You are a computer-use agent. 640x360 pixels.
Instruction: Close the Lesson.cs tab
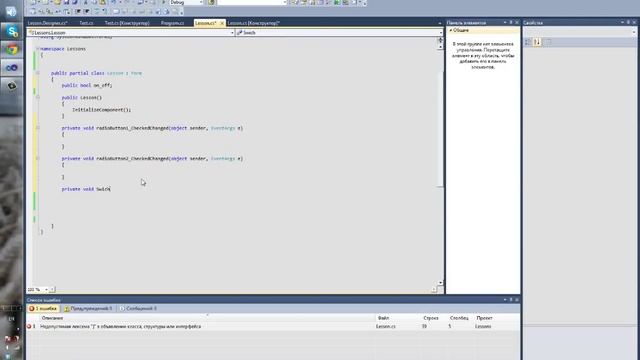[222, 23]
